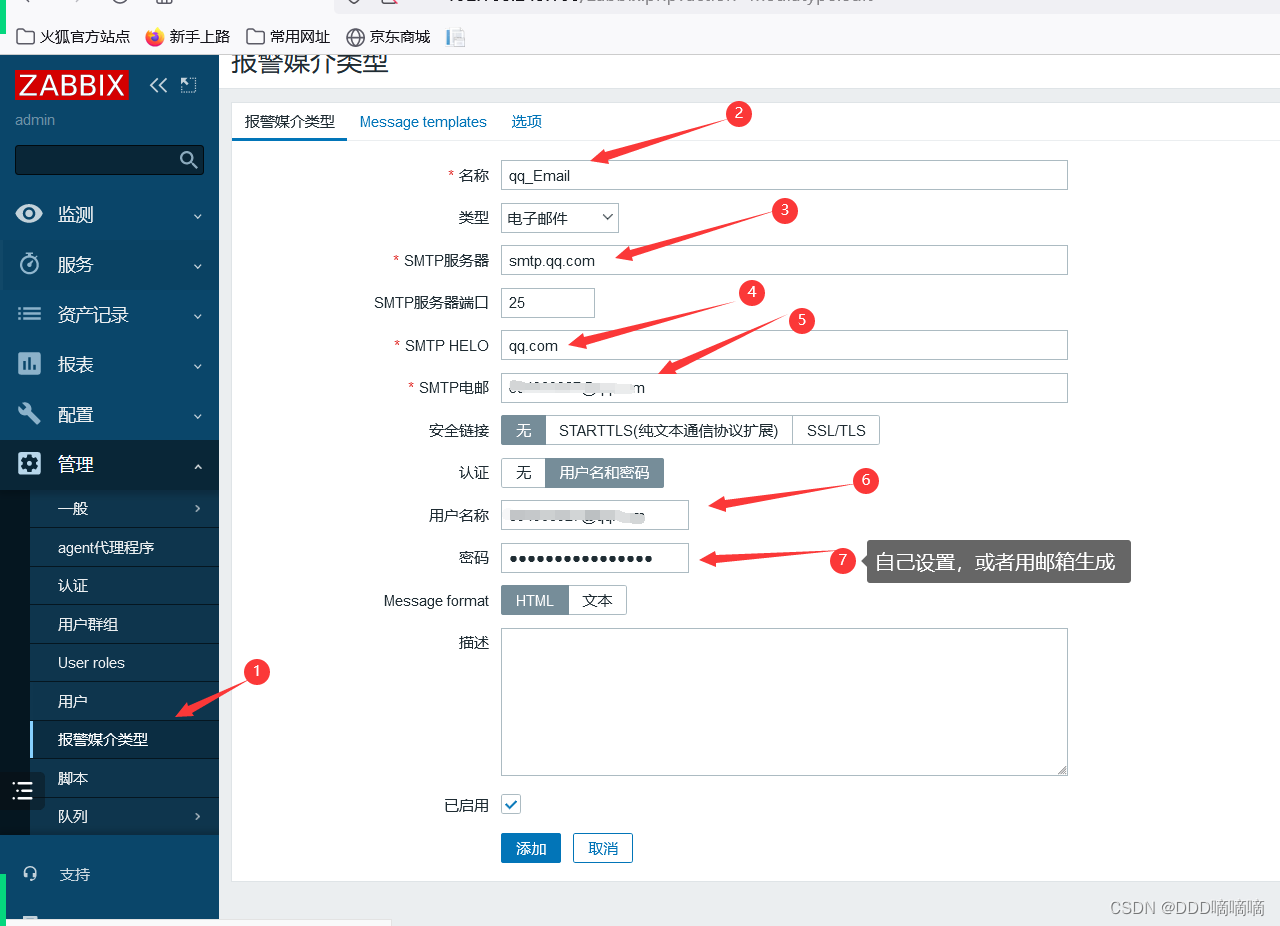Switch to the Message templates tab
Image resolution: width=1280 pixels, height=926 pixels.
coord(423,122)
